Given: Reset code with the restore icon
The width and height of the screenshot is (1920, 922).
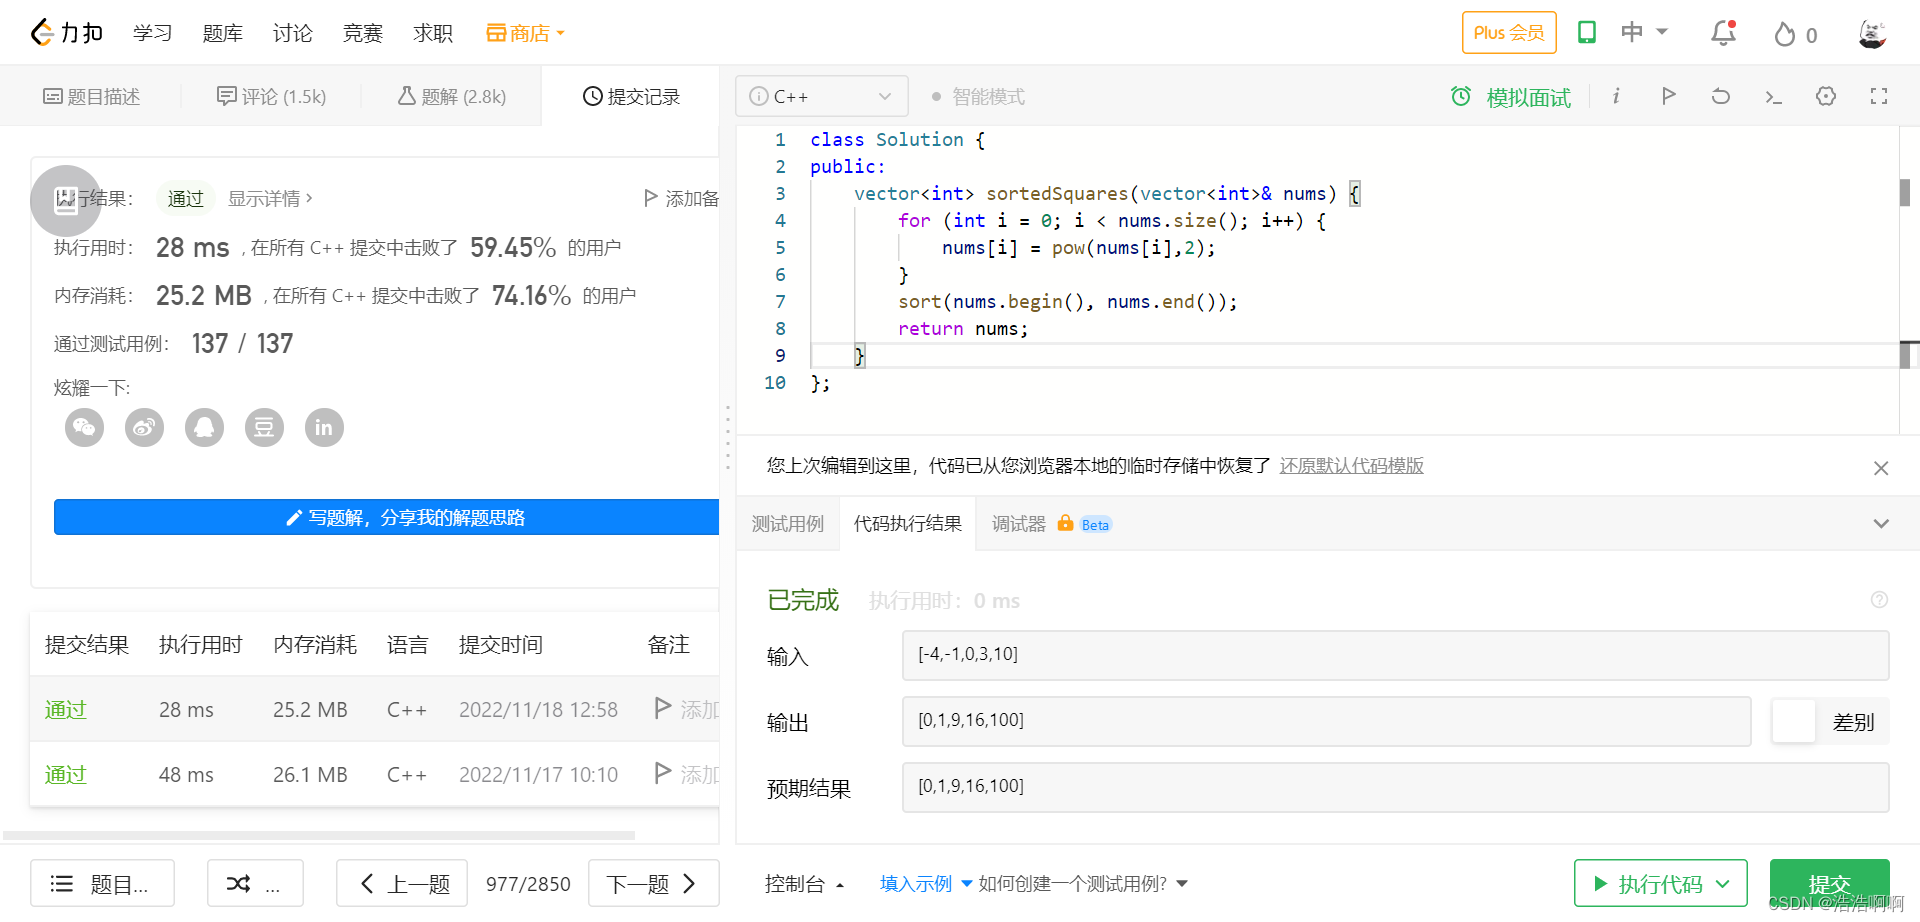Looking at the screenshot, I should coord(1720,96).
